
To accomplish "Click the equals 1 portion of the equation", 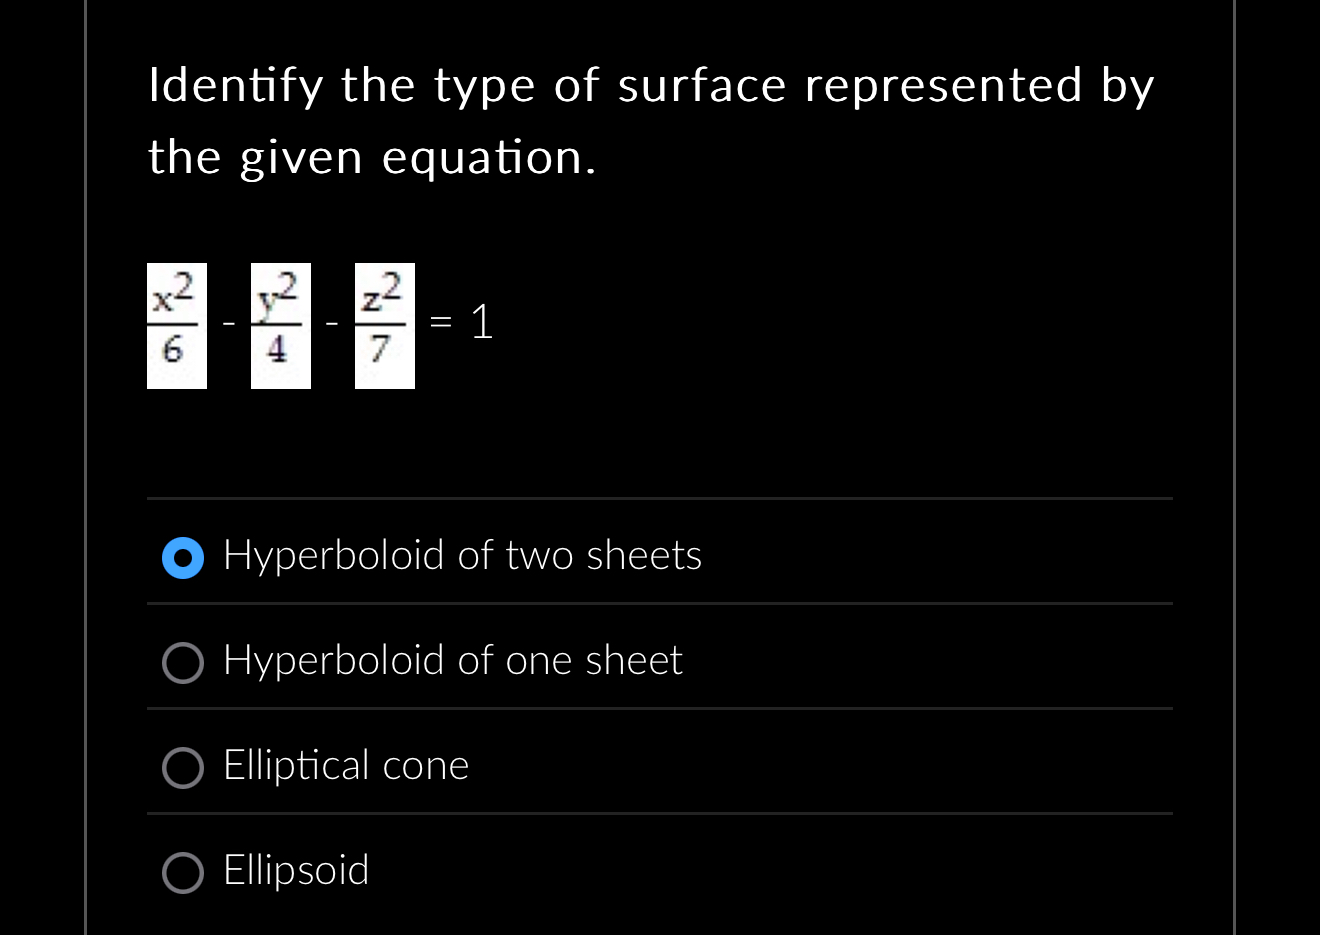I will coord(460,322).
